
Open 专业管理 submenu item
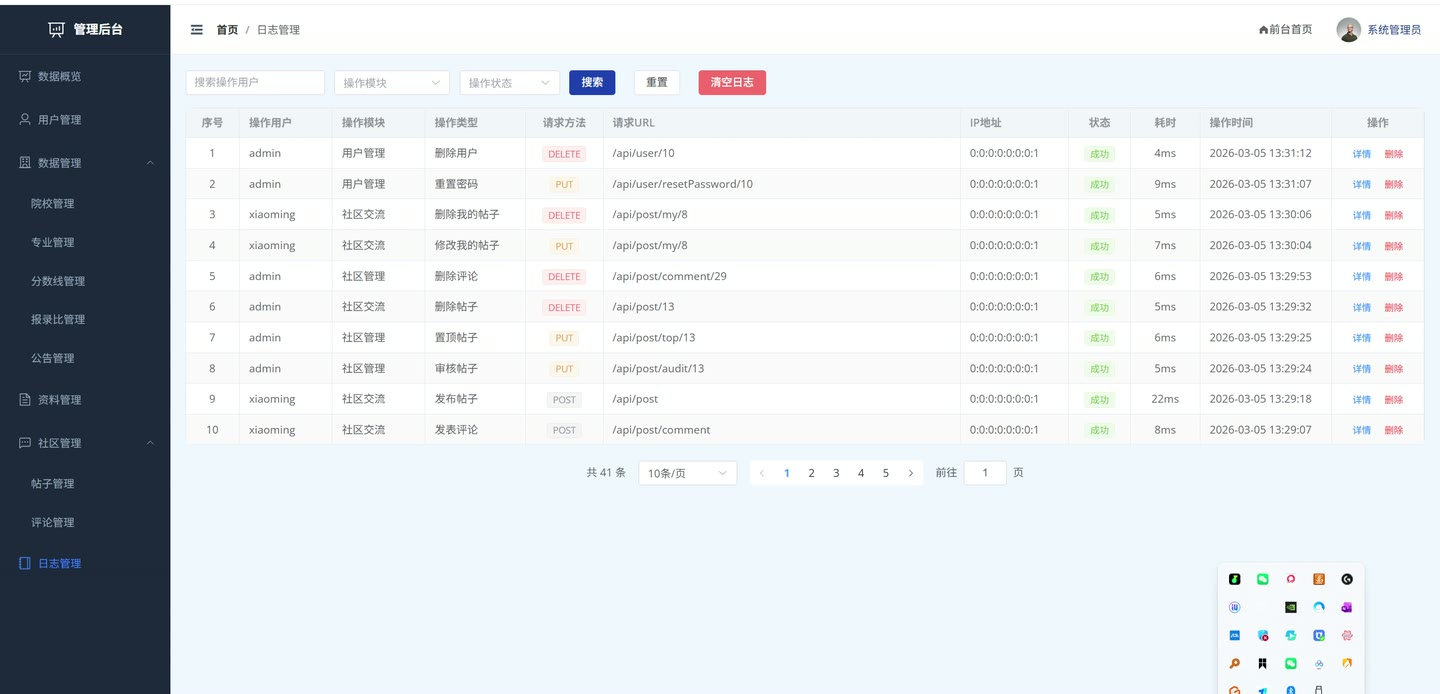coord(85,243)
